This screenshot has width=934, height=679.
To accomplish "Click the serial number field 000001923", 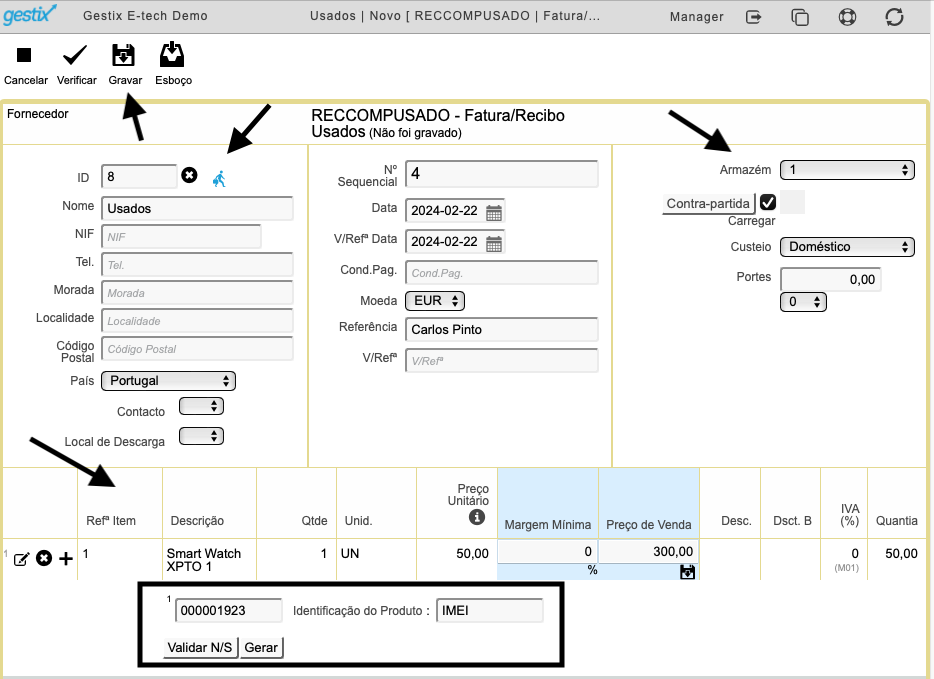I will [228, 611].
